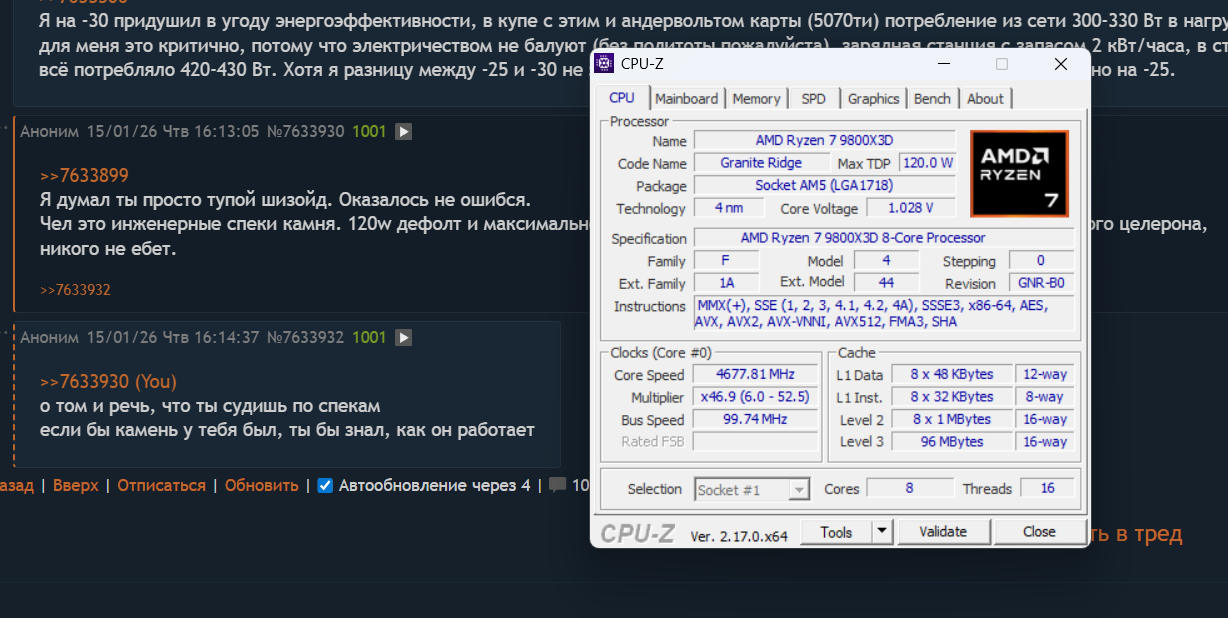Screen dimensions: 1228x618
Task: Click the play icon on post №7633930
Action: (x=403, y=131)
